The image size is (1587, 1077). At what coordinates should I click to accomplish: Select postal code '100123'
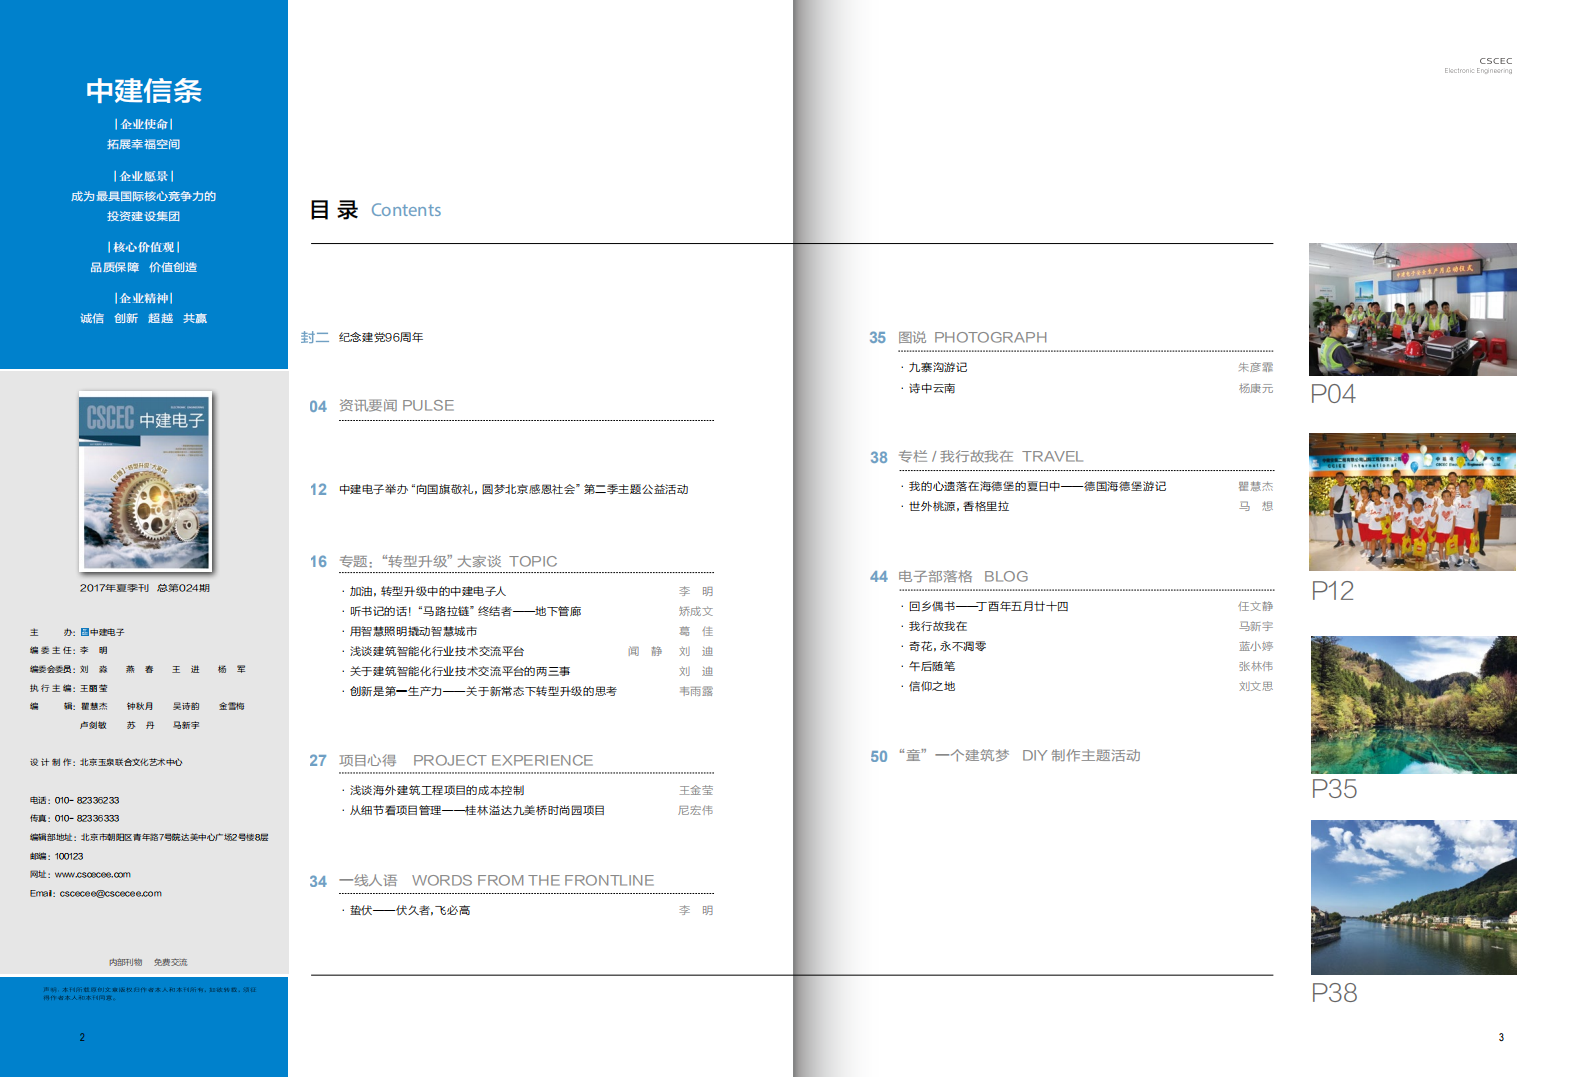[69, 856]
